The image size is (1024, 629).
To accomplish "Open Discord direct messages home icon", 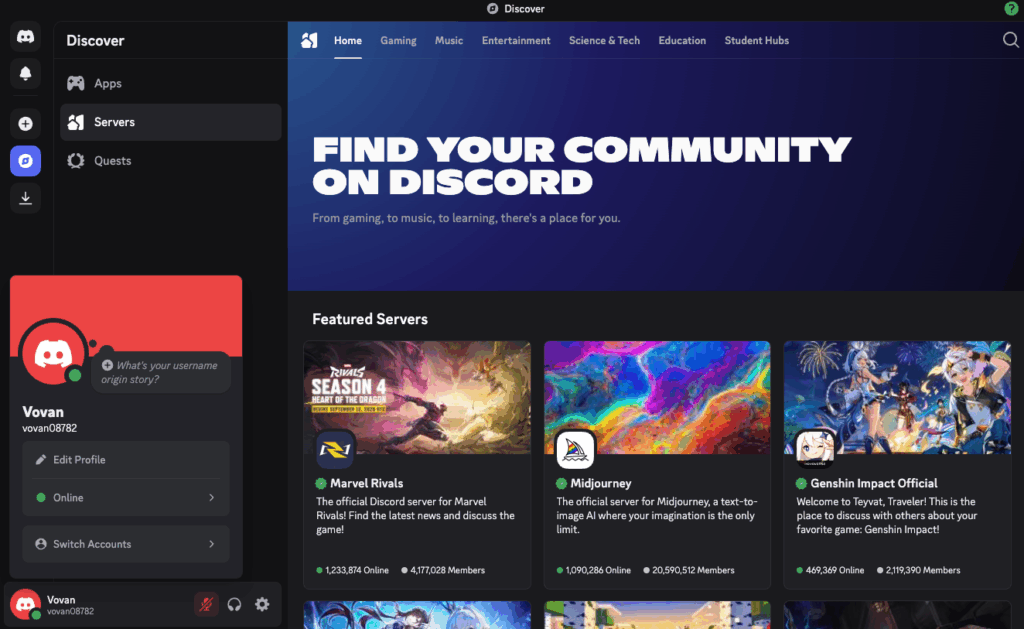I will (25, 36).
